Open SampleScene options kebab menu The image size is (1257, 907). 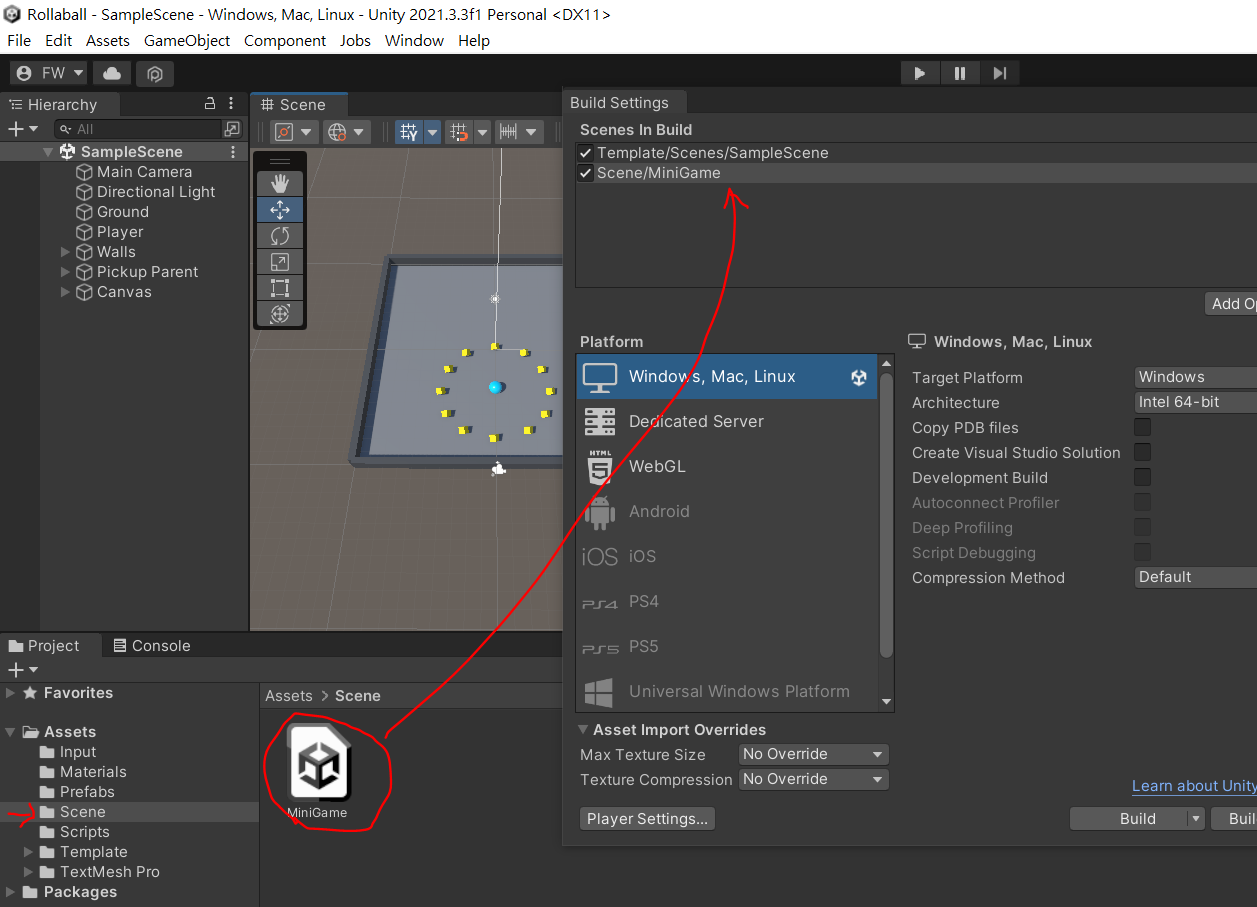233,152
